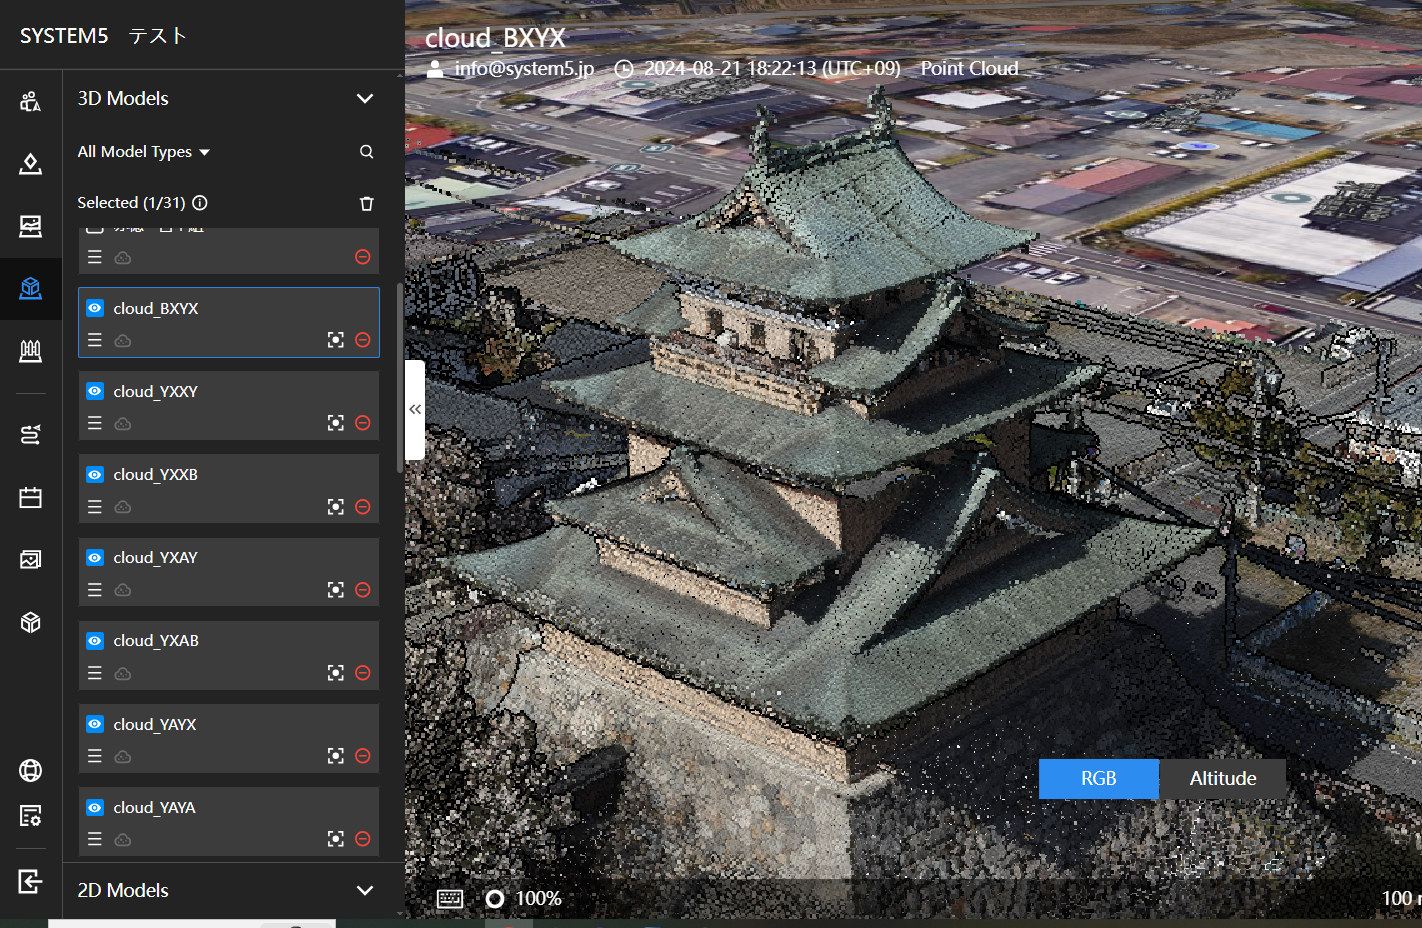This screenshot has height=928, width=1422.
Task: Focus the view on cloud_YXXY model
Action: [336, 423]
